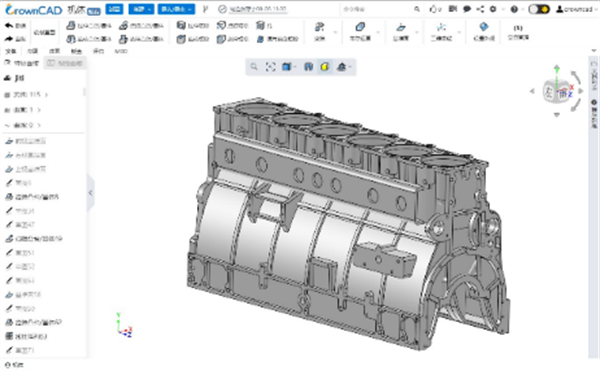Open the chat comments icon

[467, 9]
